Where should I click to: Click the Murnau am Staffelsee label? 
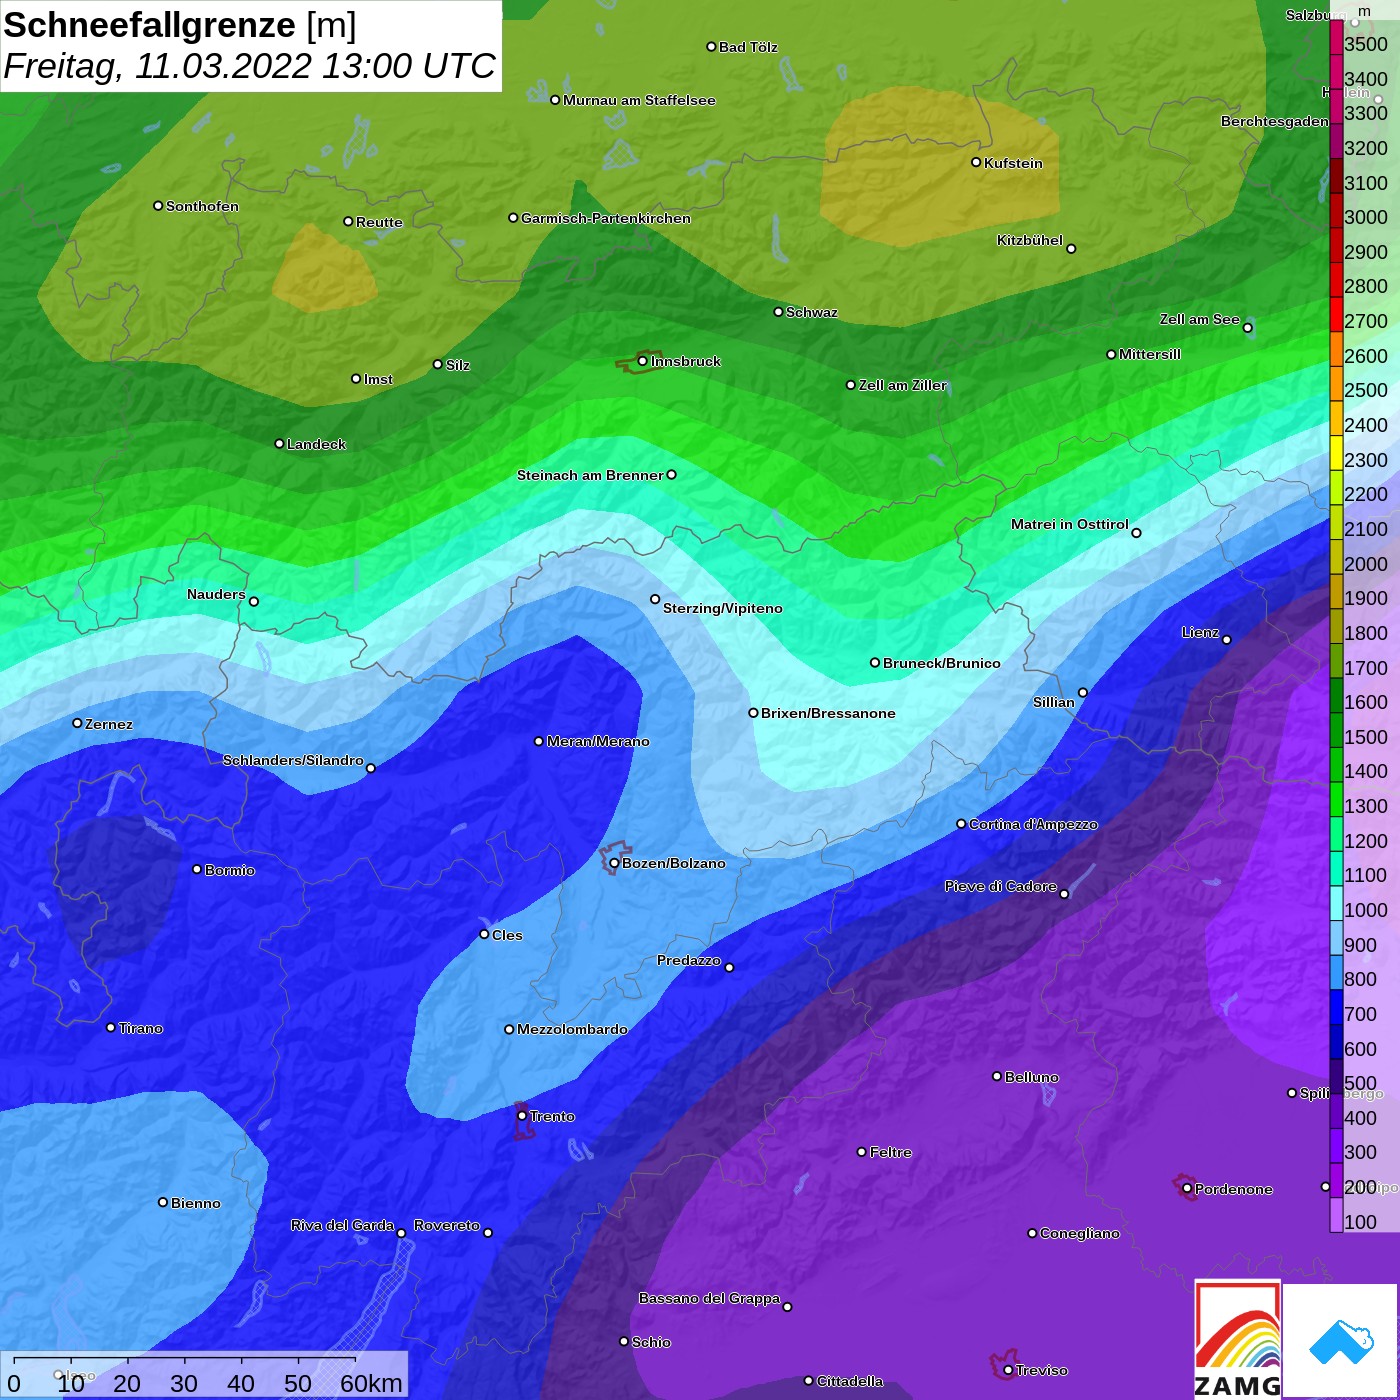click(639, 100)
